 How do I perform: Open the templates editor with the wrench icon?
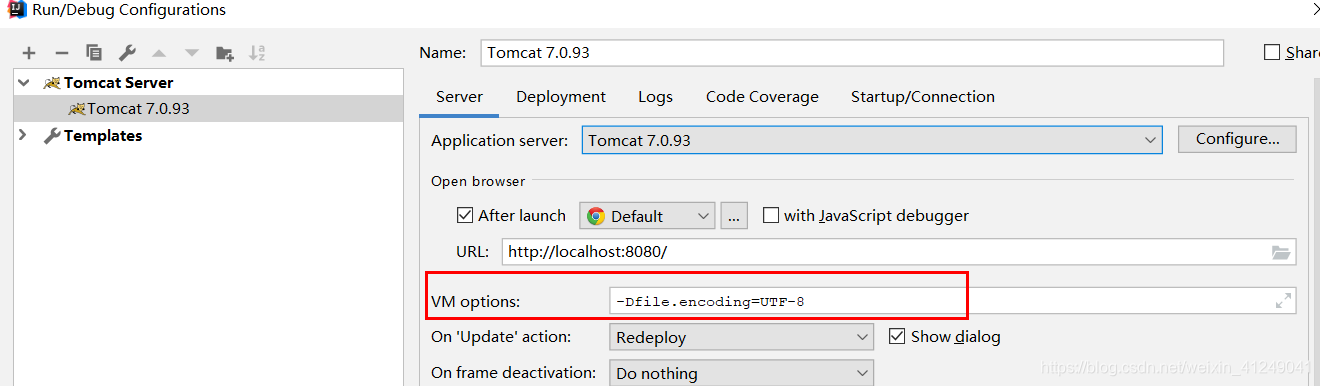click(127, 53)
